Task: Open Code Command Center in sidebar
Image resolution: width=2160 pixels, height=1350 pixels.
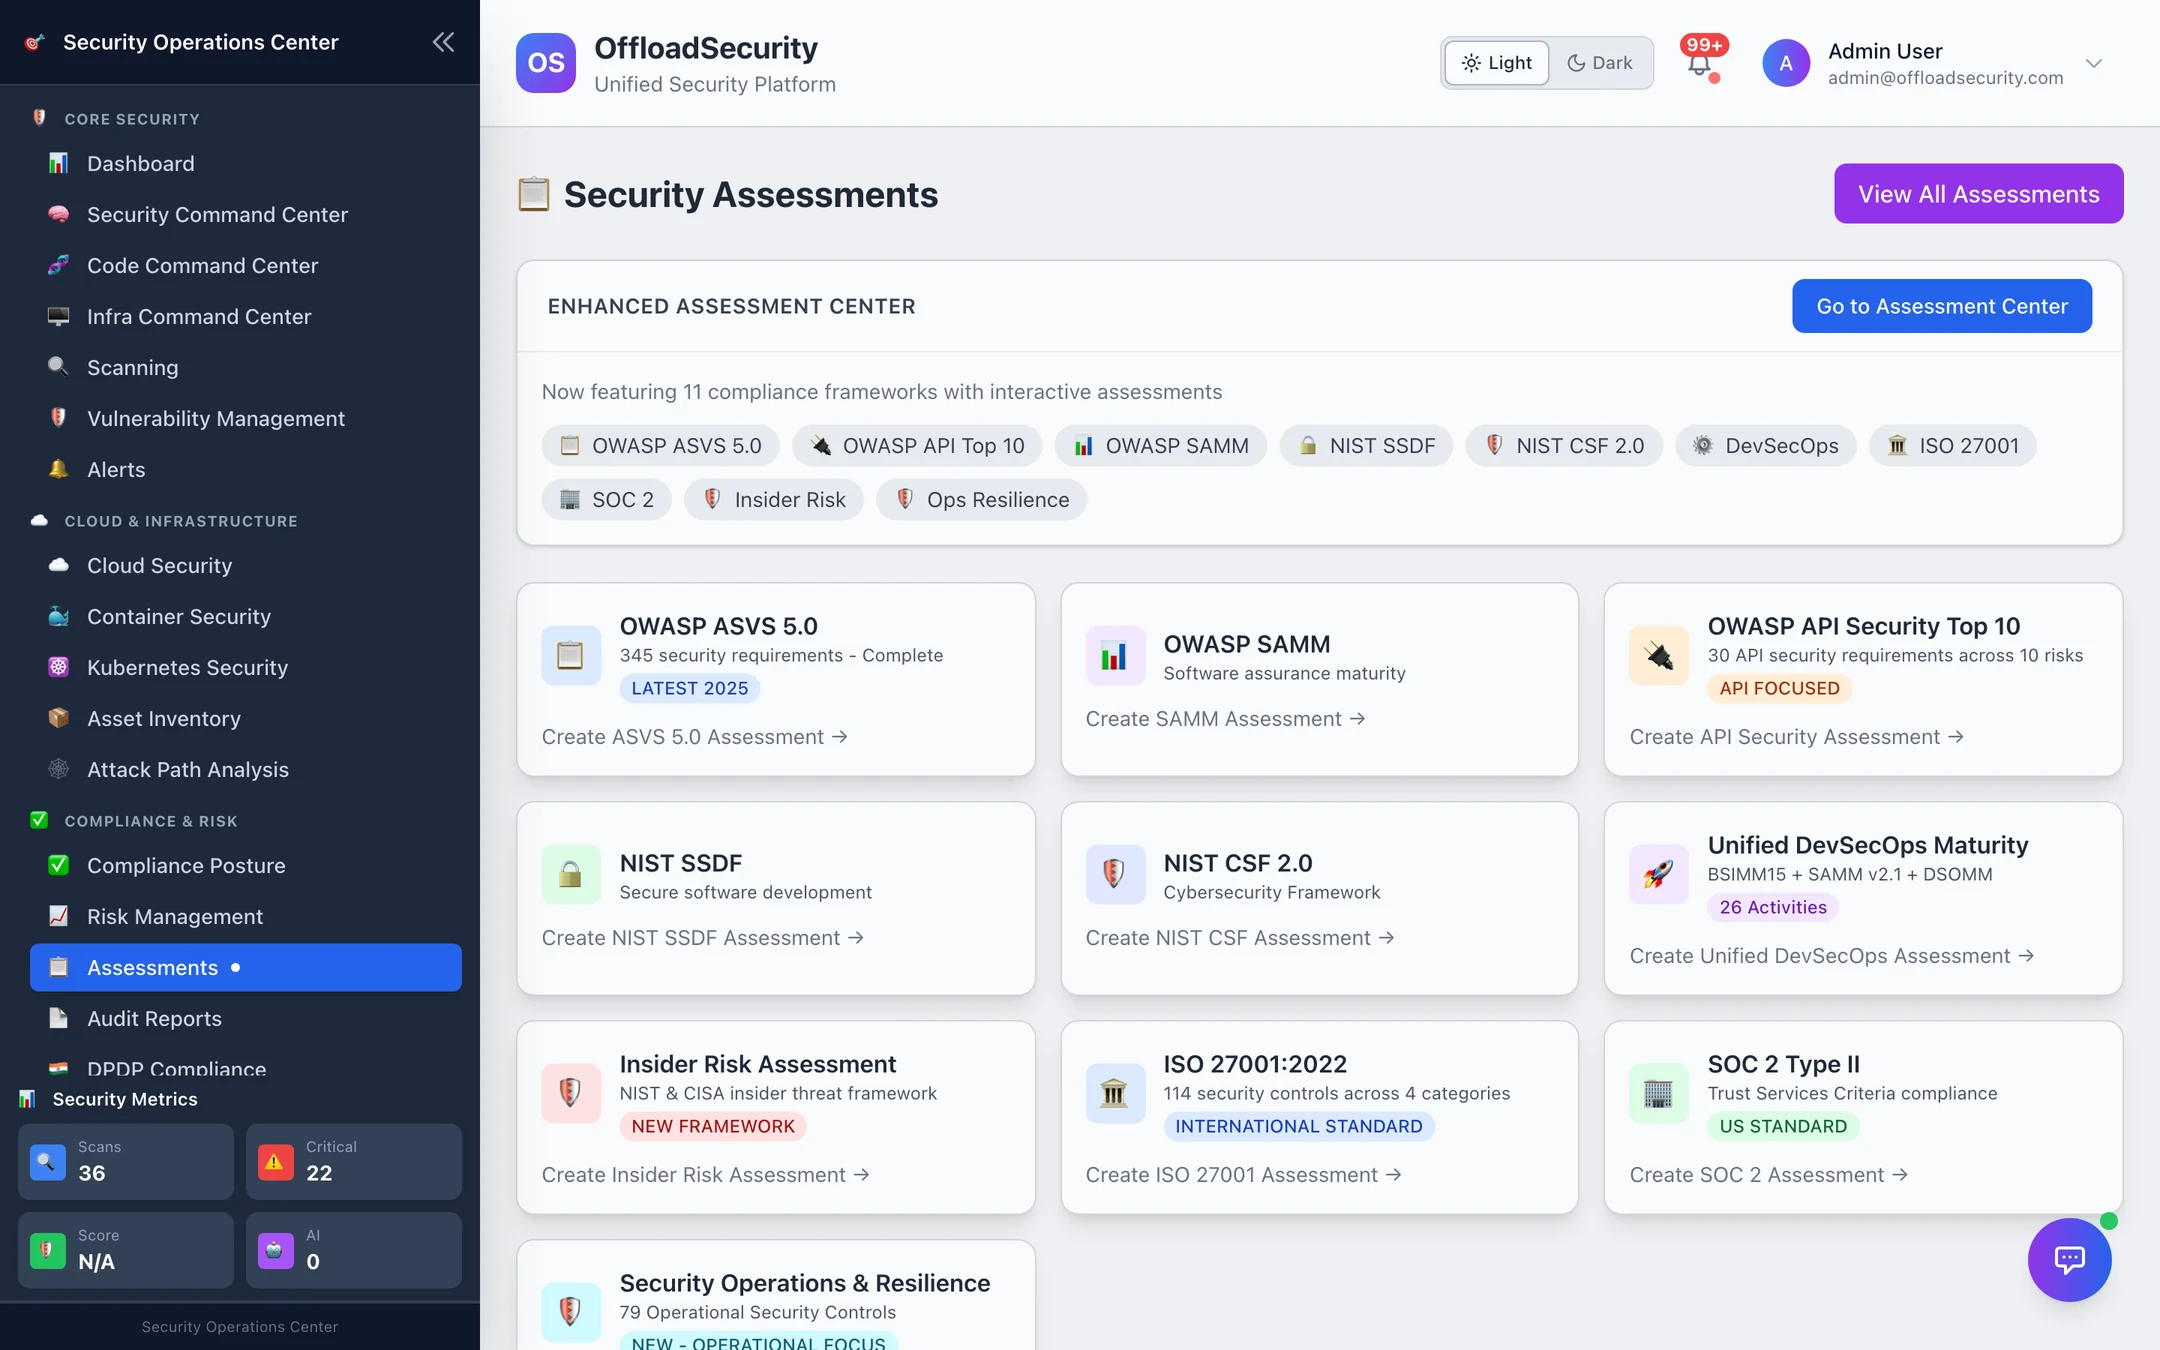Action: point(246,265)
